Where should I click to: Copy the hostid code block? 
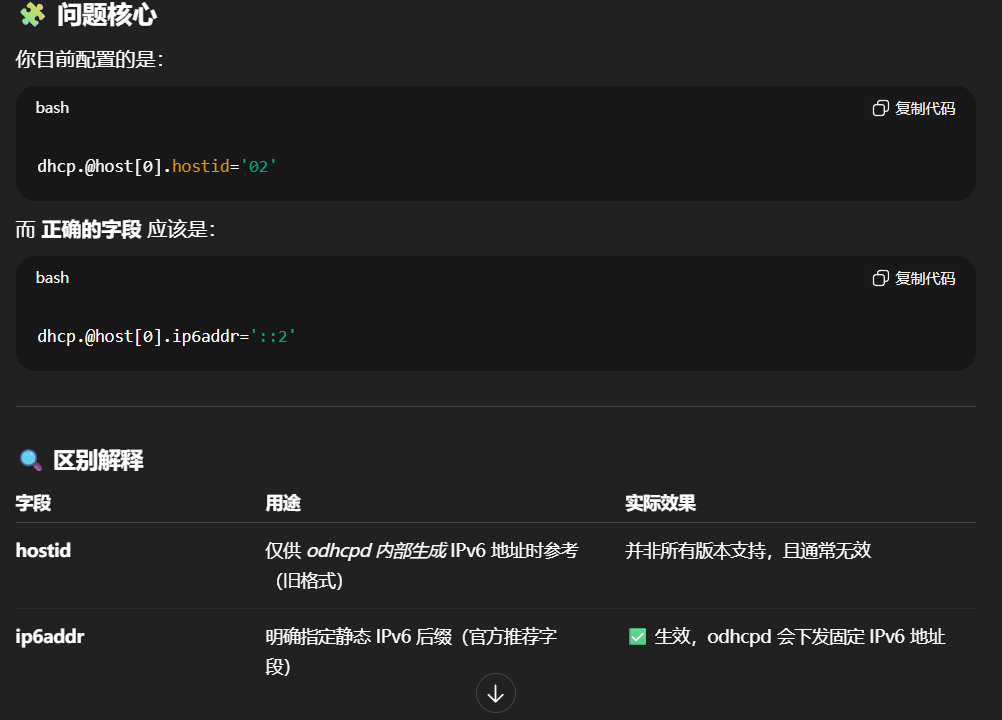(x=914, y=108)
